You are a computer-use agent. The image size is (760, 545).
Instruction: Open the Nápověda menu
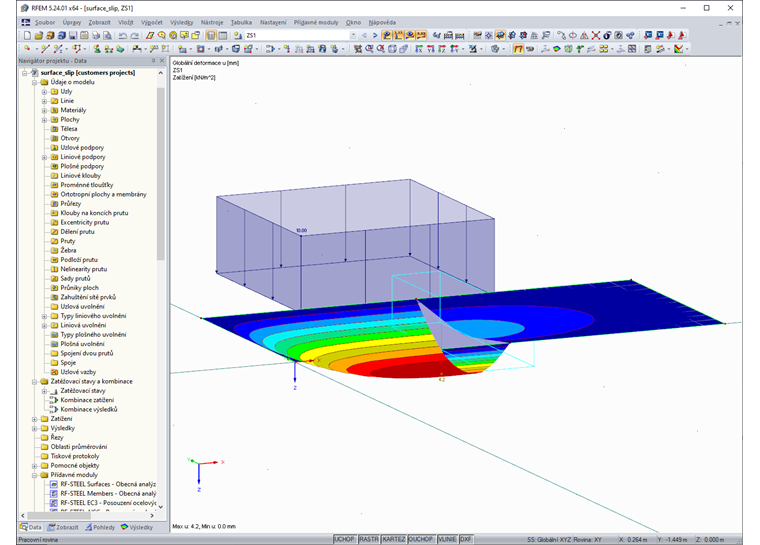click(x=382, y=22)
